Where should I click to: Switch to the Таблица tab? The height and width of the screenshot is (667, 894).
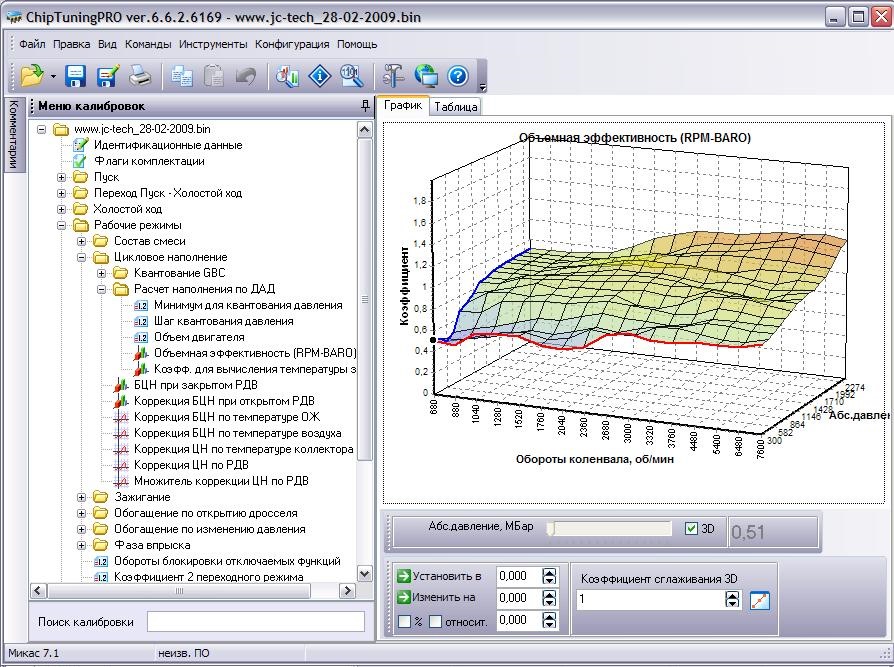tap(456, 107)
